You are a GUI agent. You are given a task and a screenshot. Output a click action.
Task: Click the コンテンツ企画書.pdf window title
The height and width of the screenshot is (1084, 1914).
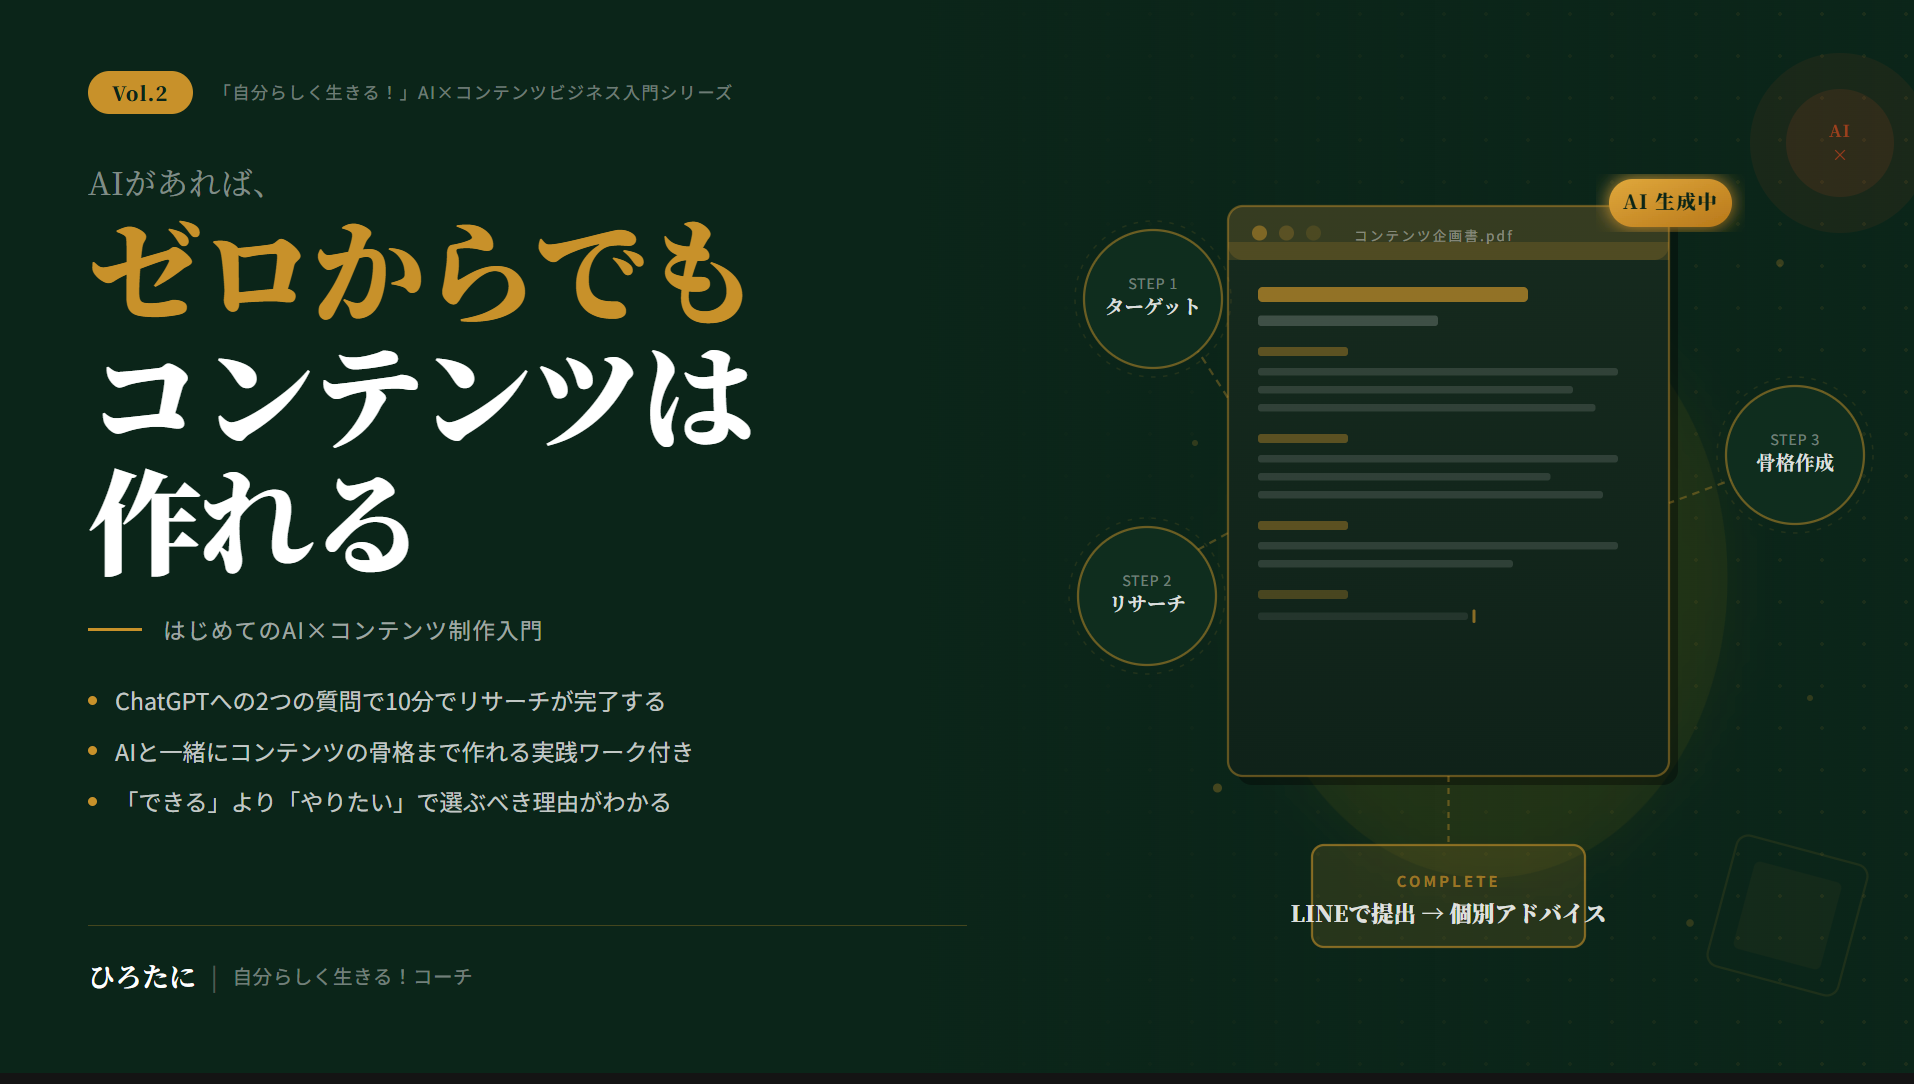pos(1433,236)
